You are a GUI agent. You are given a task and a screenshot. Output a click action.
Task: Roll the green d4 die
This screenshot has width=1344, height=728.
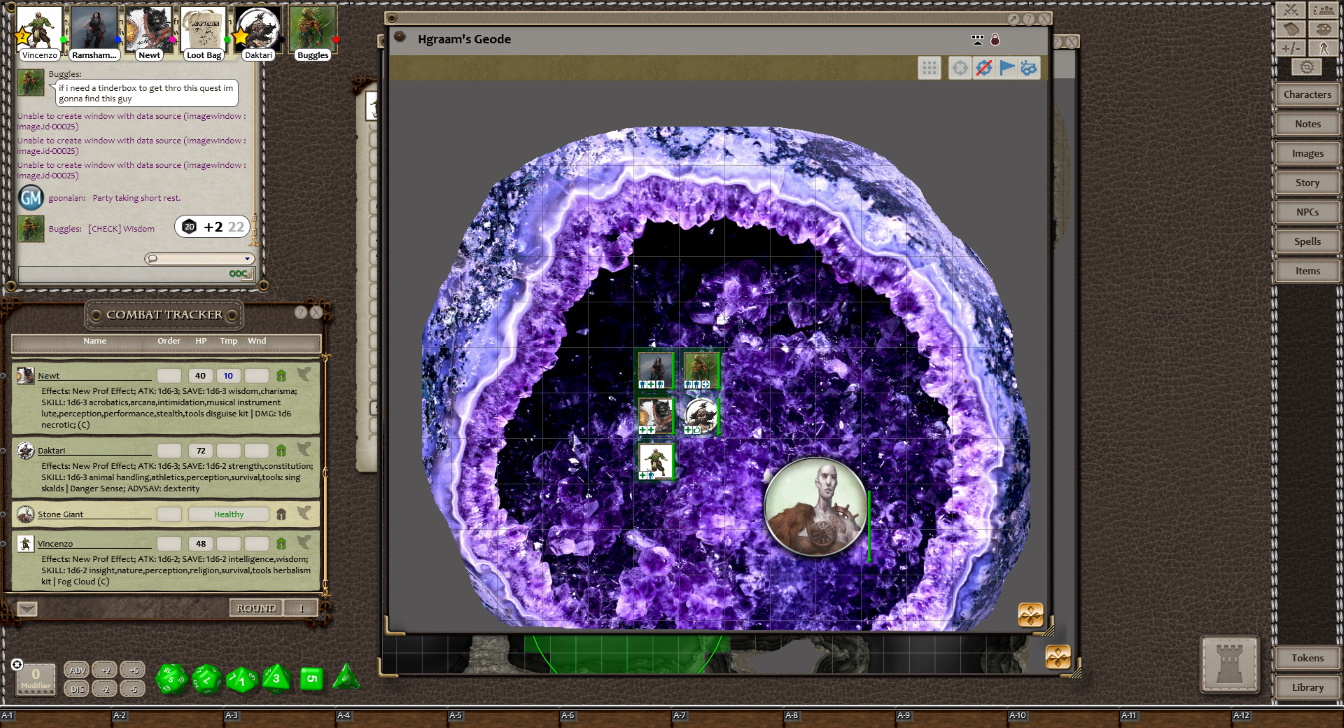(x=346, y=677)
